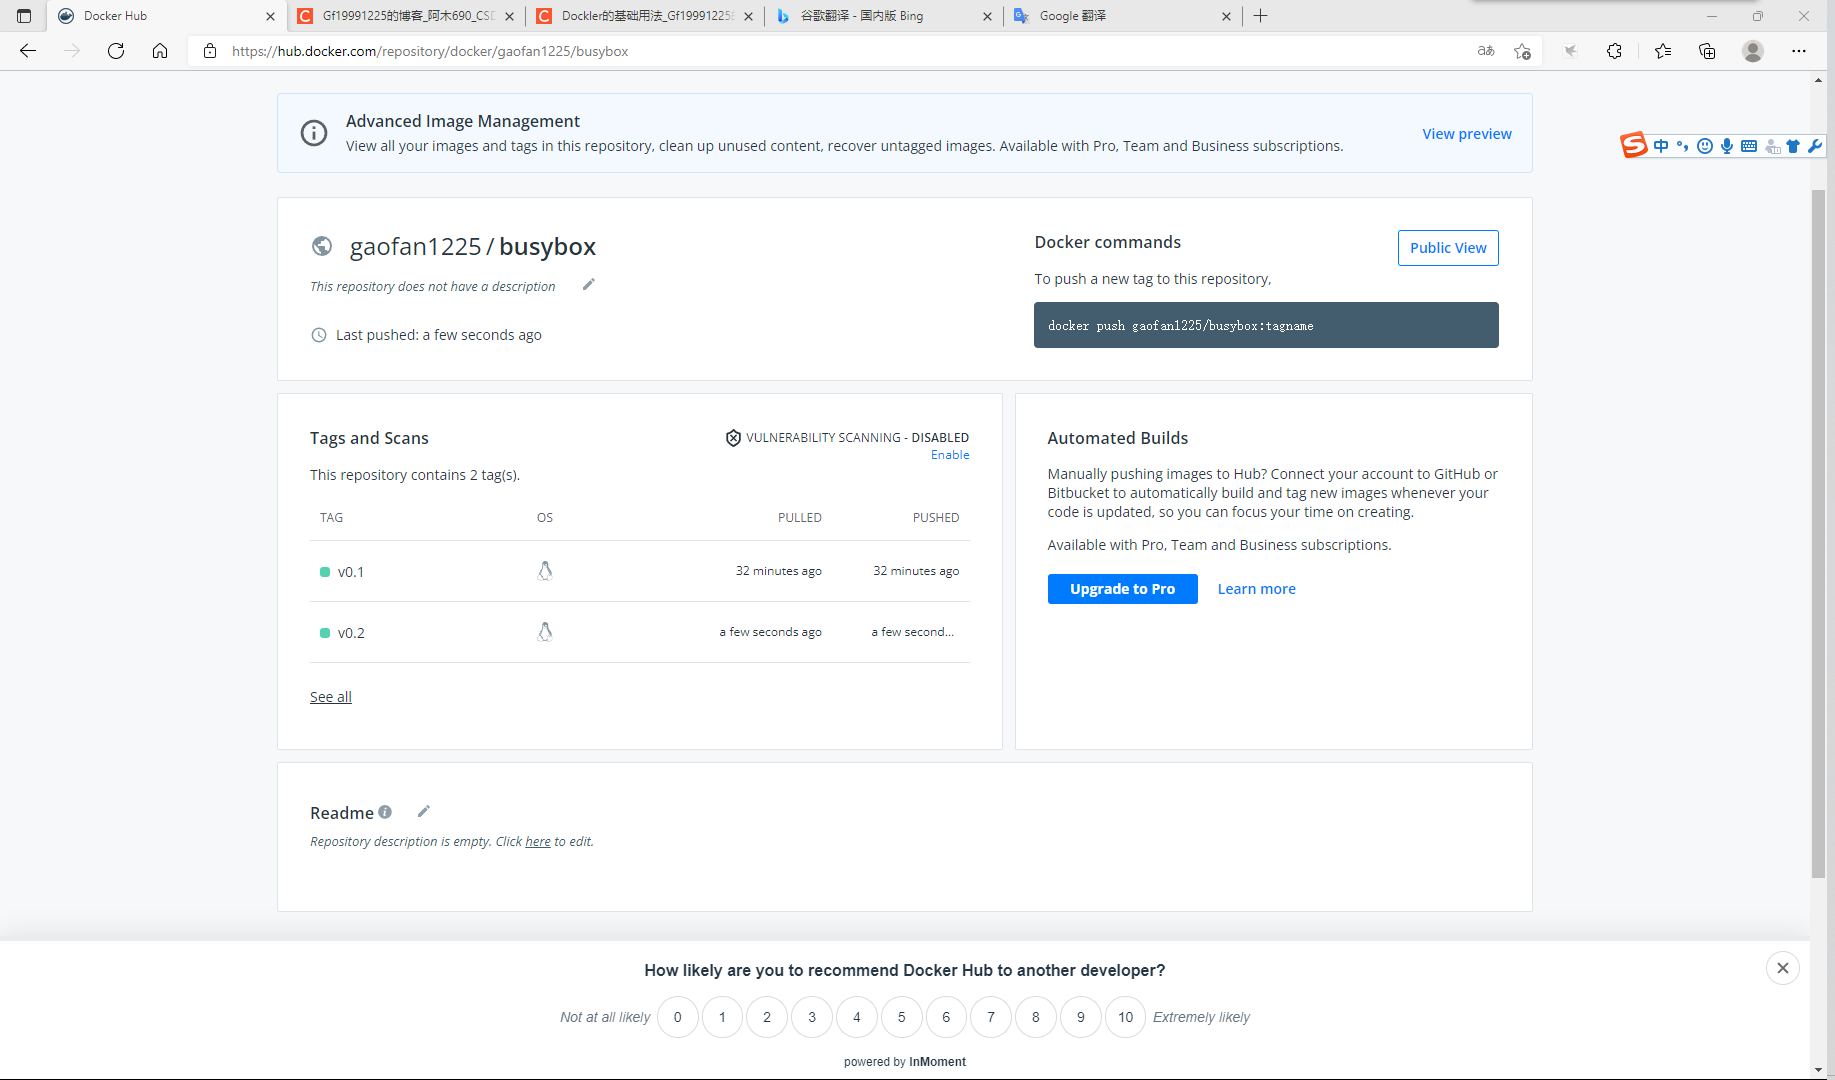Viewport: 1835px width, 1080px height.
Task: Rate recommendation score 9
Action: pyautogui.click(x=1081, y=1017)
